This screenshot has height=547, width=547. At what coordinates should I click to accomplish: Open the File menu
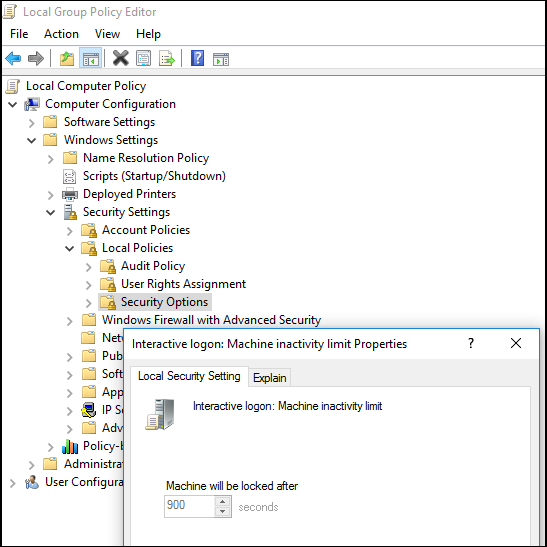click(x=19, y=34)
